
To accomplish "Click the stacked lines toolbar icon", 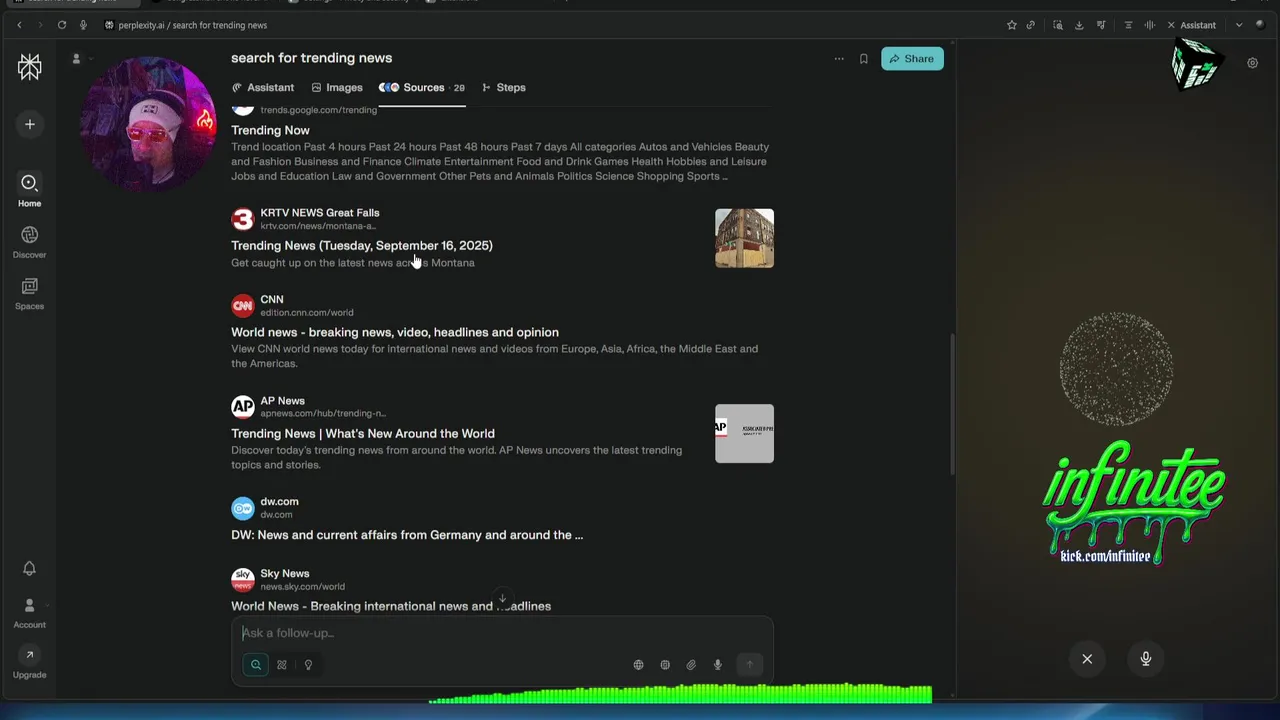I will click(x=1128, y=25).
